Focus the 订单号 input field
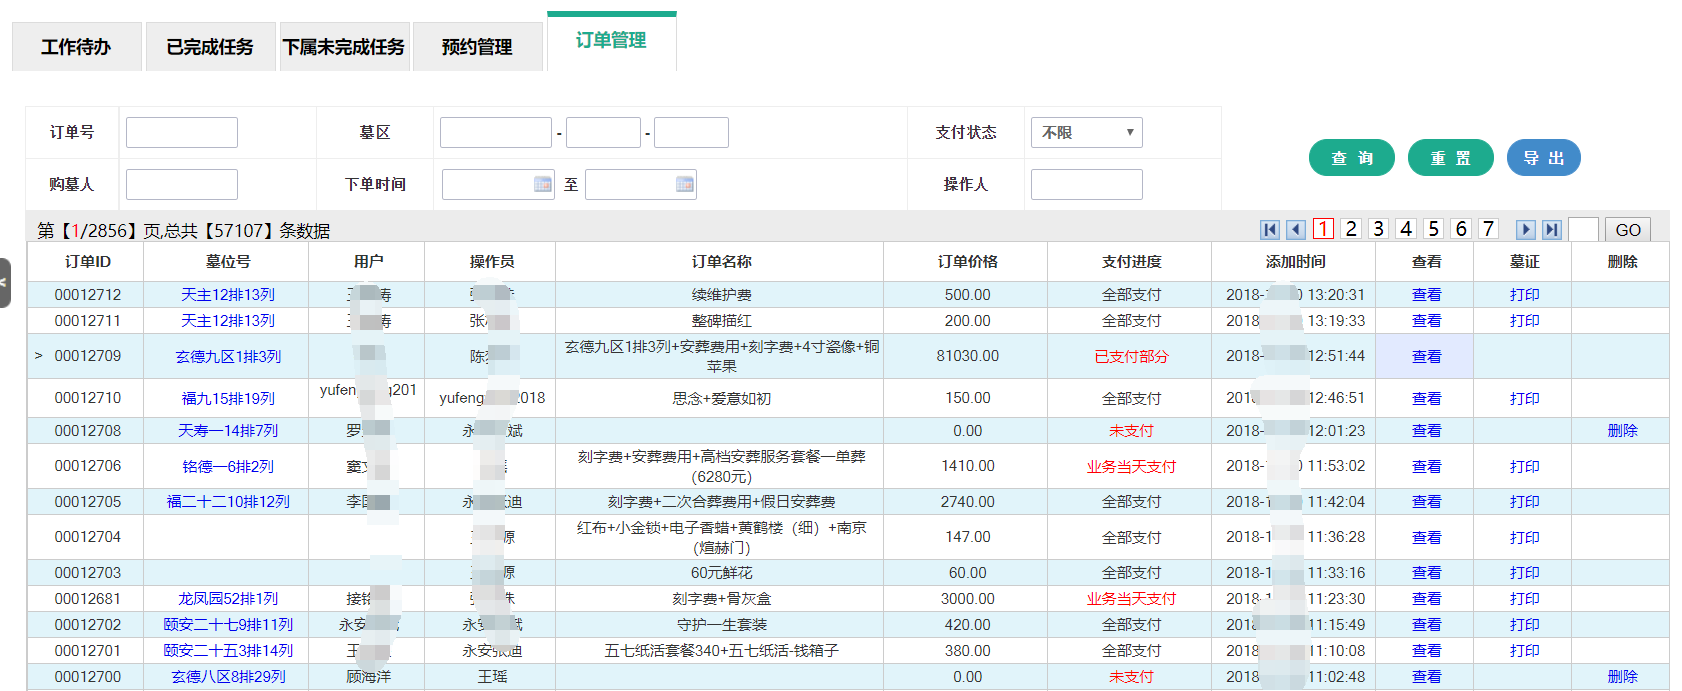This screenshot has width=1682, height=691. click(182, 133)
